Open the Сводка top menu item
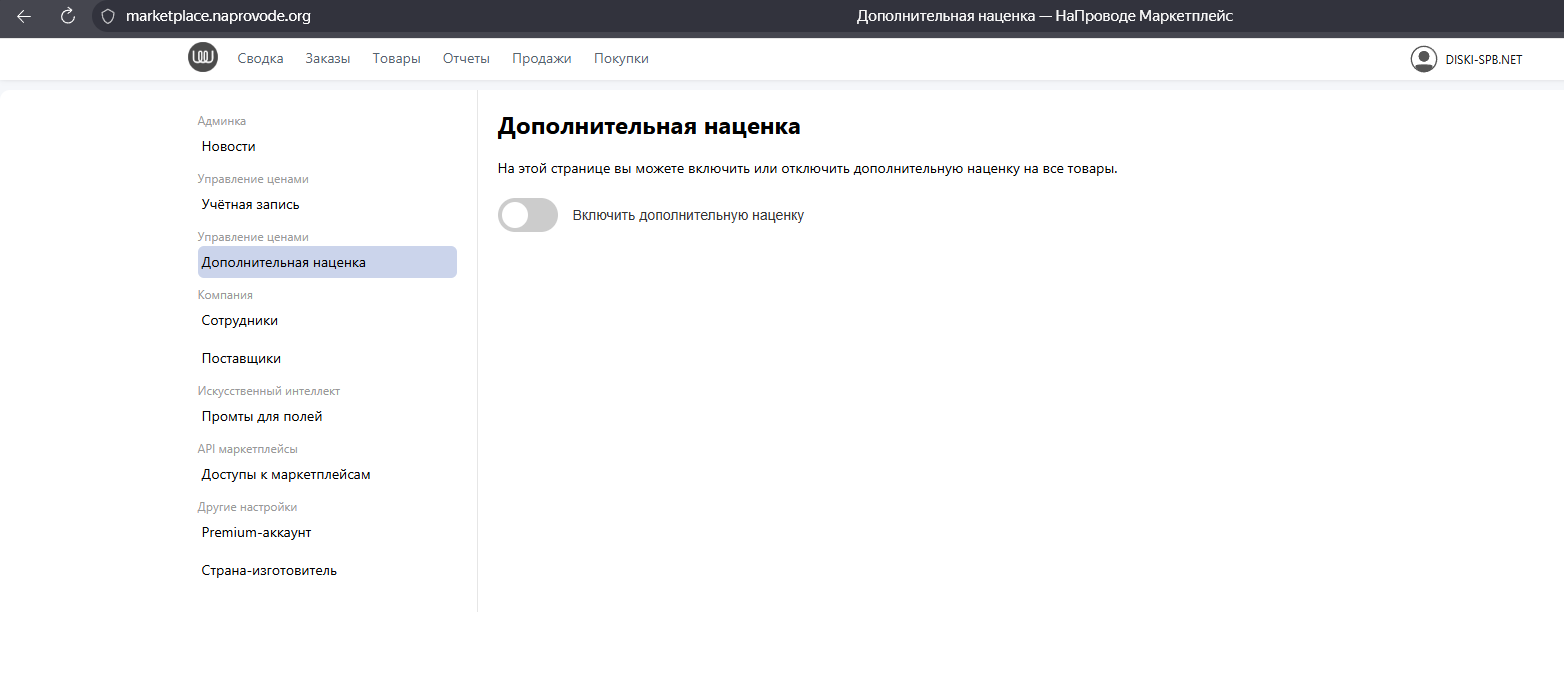The image size is (1564, 690). click(x=260, y=59)
